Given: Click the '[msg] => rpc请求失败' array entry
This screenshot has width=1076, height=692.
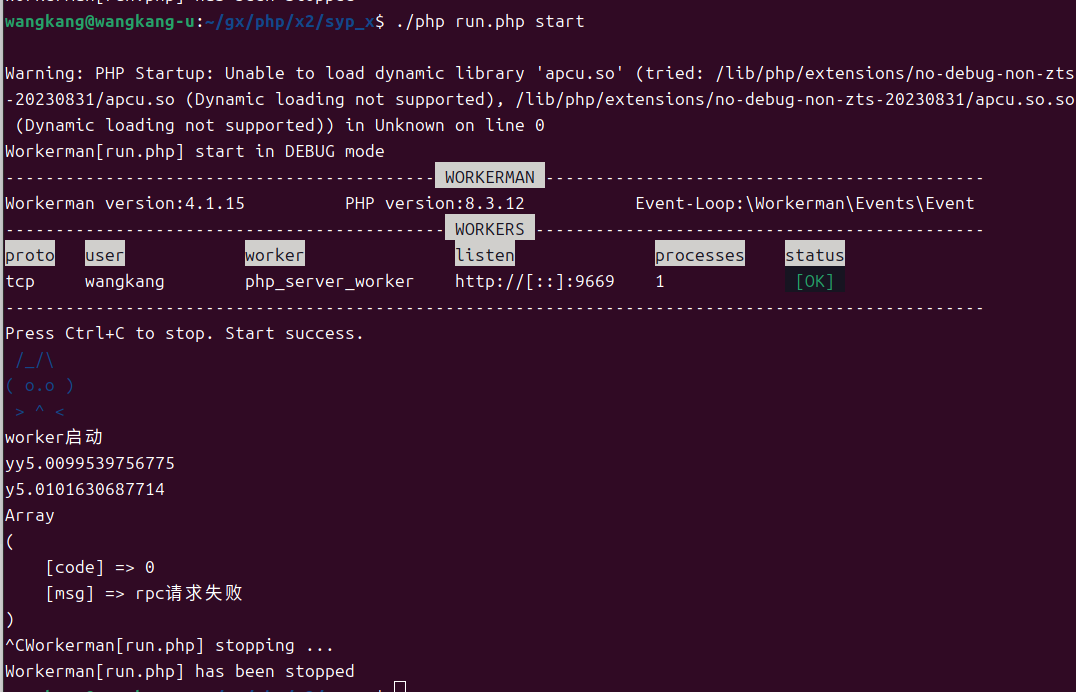Looking at the screenshot, I should point(144,593).
